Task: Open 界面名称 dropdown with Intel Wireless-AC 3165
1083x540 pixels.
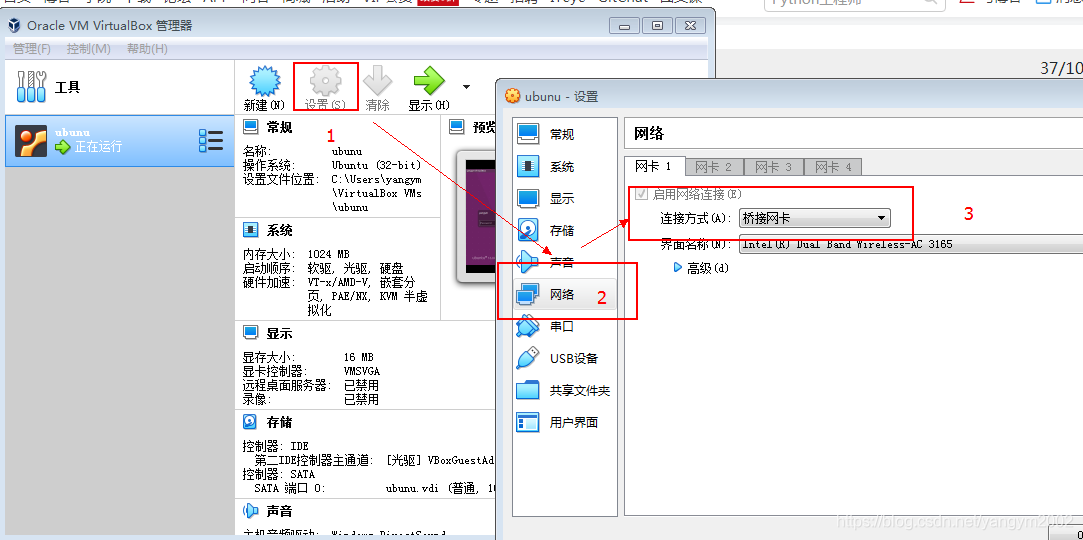Action: pyautogui.click(x=910, y=244)
